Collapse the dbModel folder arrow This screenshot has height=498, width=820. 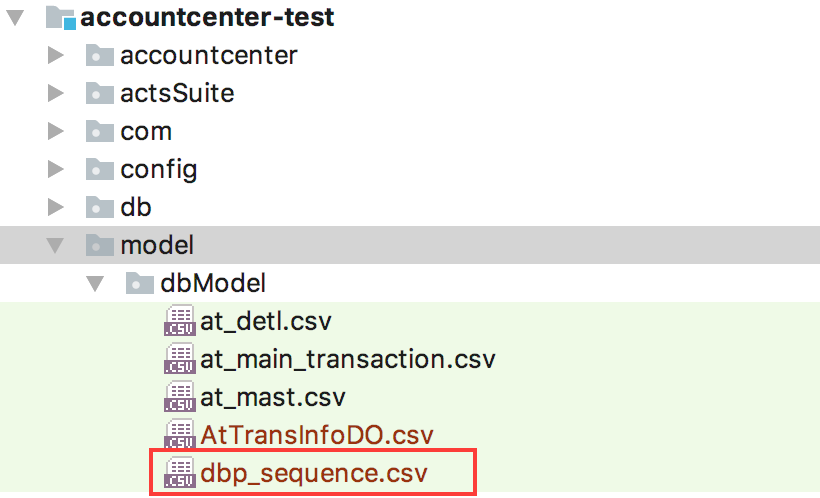[95, 284]
